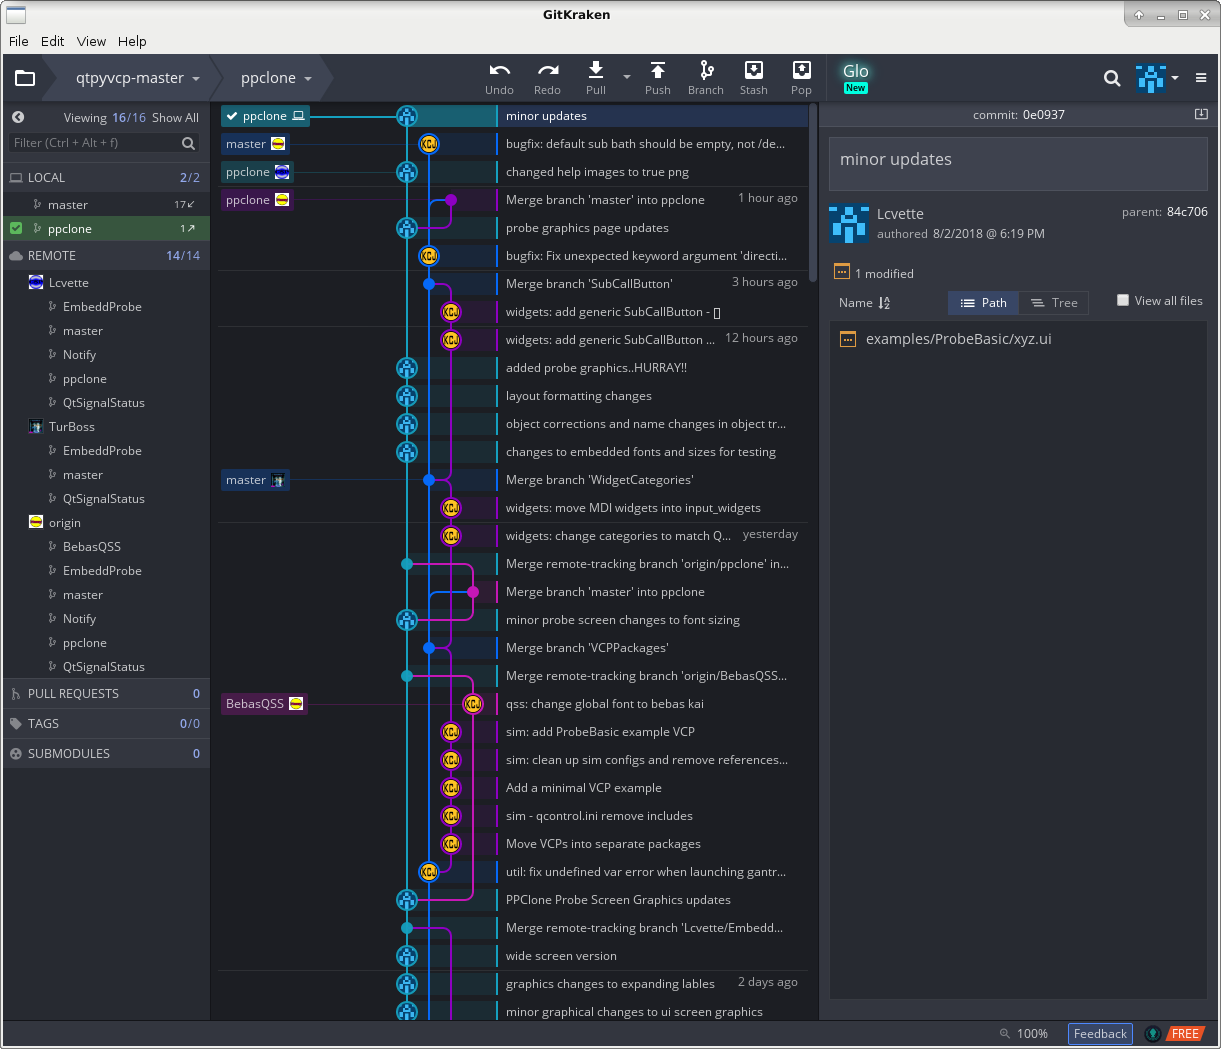This screenshot has height=1049, width=1221.
Task: Click the Redo toolbar icon
Action: [x=547, y=70]
